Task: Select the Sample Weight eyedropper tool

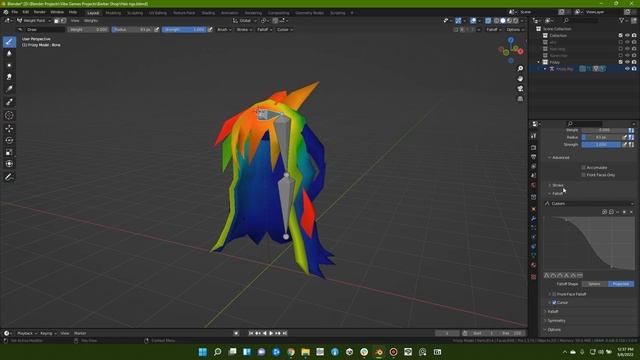Action: pyautogui.click(x=9, y=102)
